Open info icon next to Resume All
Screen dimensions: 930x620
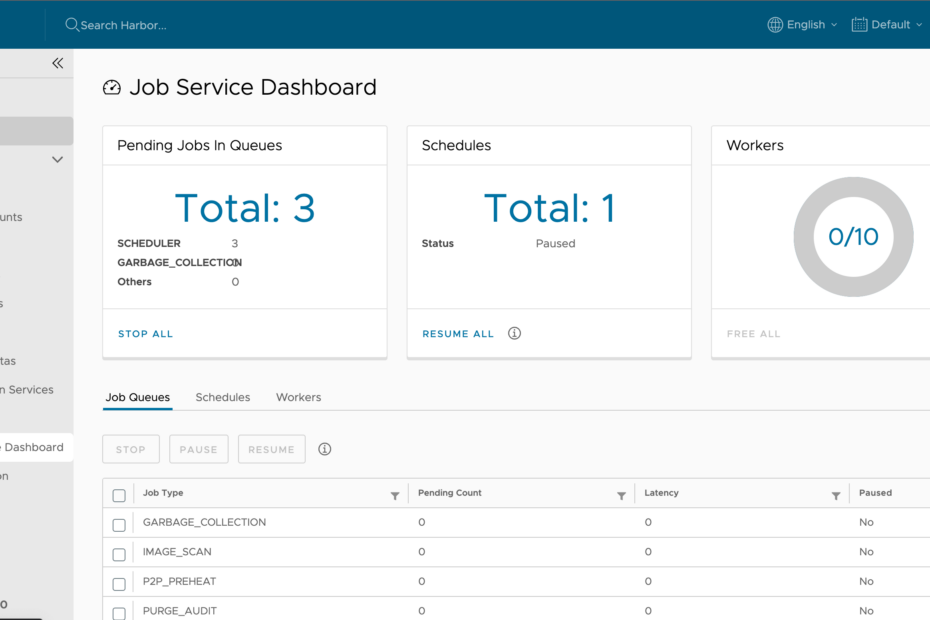coord(514,333)
